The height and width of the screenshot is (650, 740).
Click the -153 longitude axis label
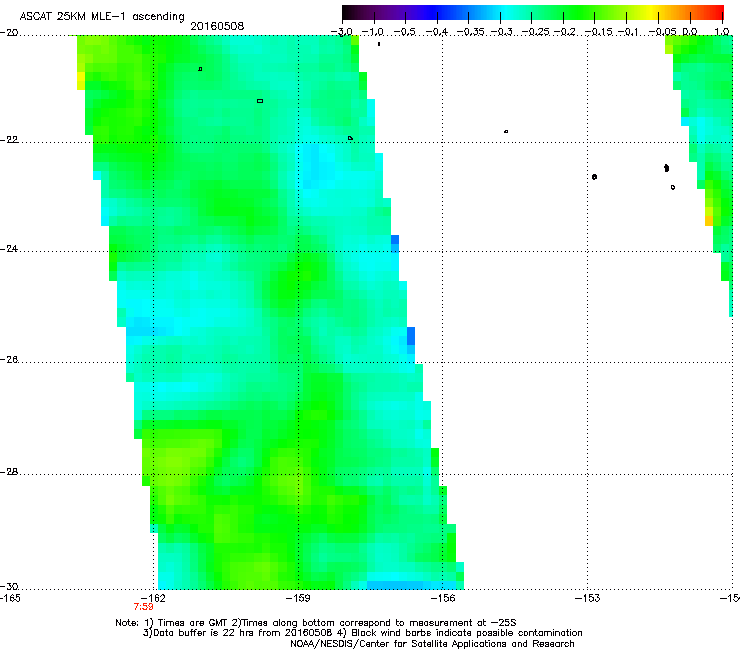[x=588, y=598]
